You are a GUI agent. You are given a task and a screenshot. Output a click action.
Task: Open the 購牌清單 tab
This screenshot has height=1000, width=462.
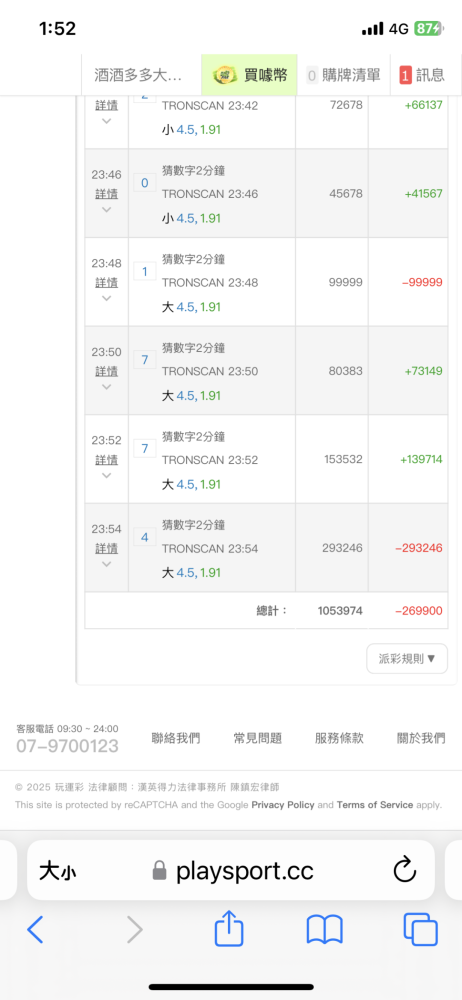click(344, 75)
